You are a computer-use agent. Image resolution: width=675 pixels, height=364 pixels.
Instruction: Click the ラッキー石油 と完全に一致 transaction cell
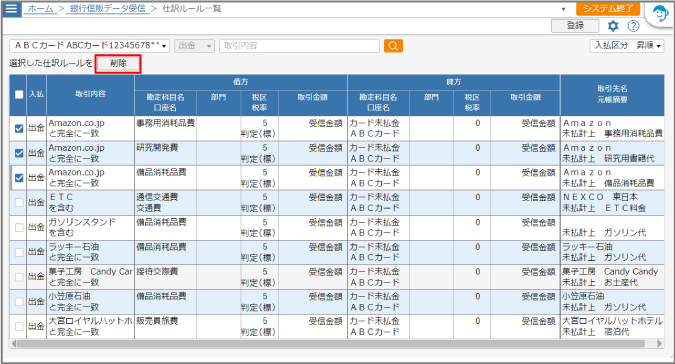tap(90, 252)
